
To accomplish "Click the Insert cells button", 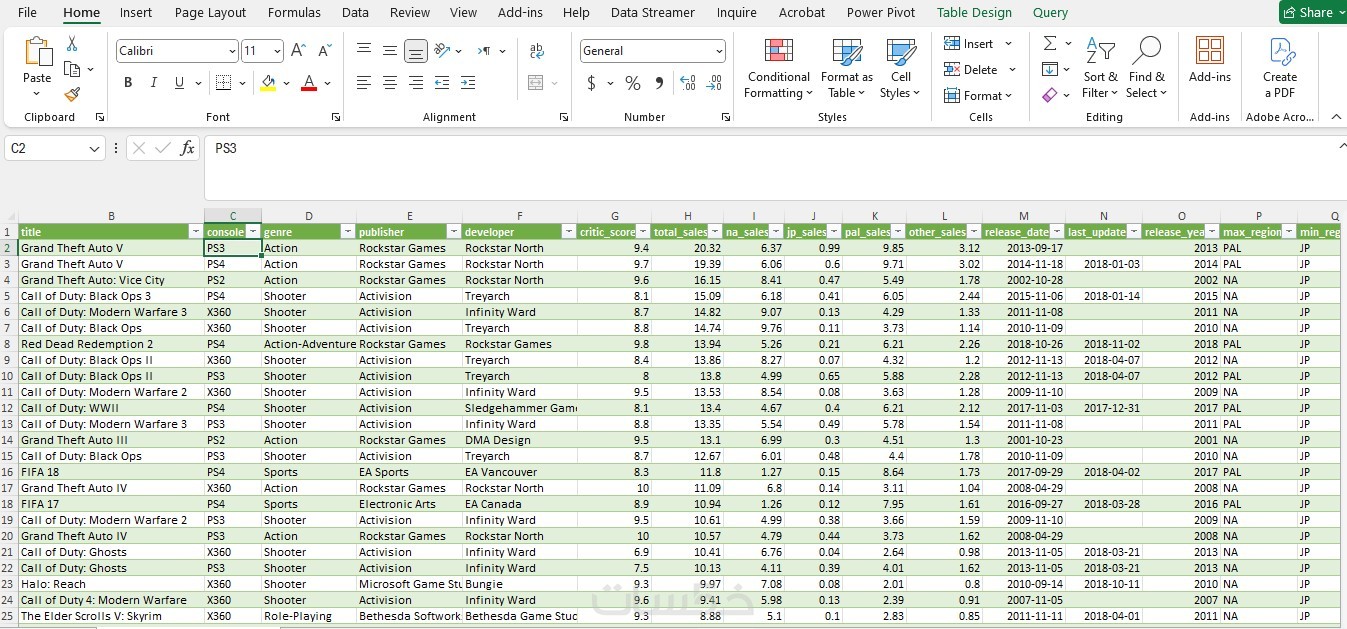I will (x=978, y=44).
